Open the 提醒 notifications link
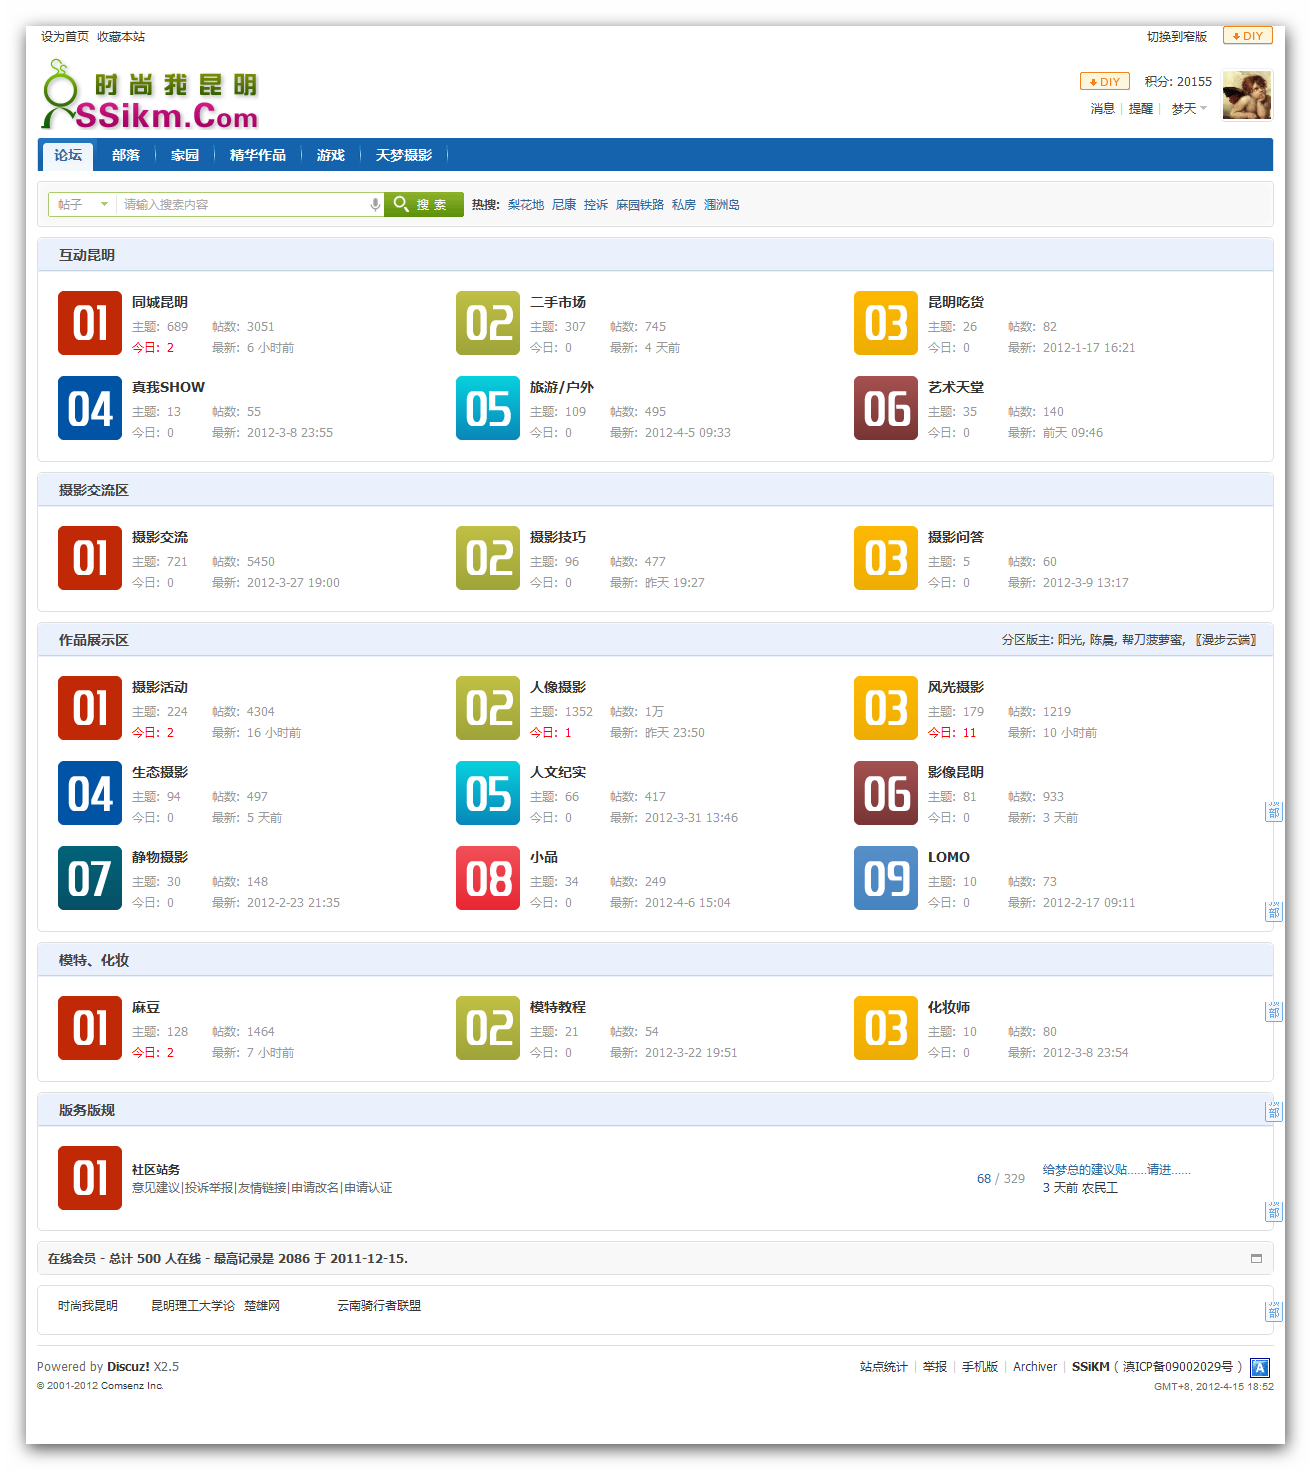Image resolution: width=1311 pixels, height=1470 pixels. coord(1141,108)
